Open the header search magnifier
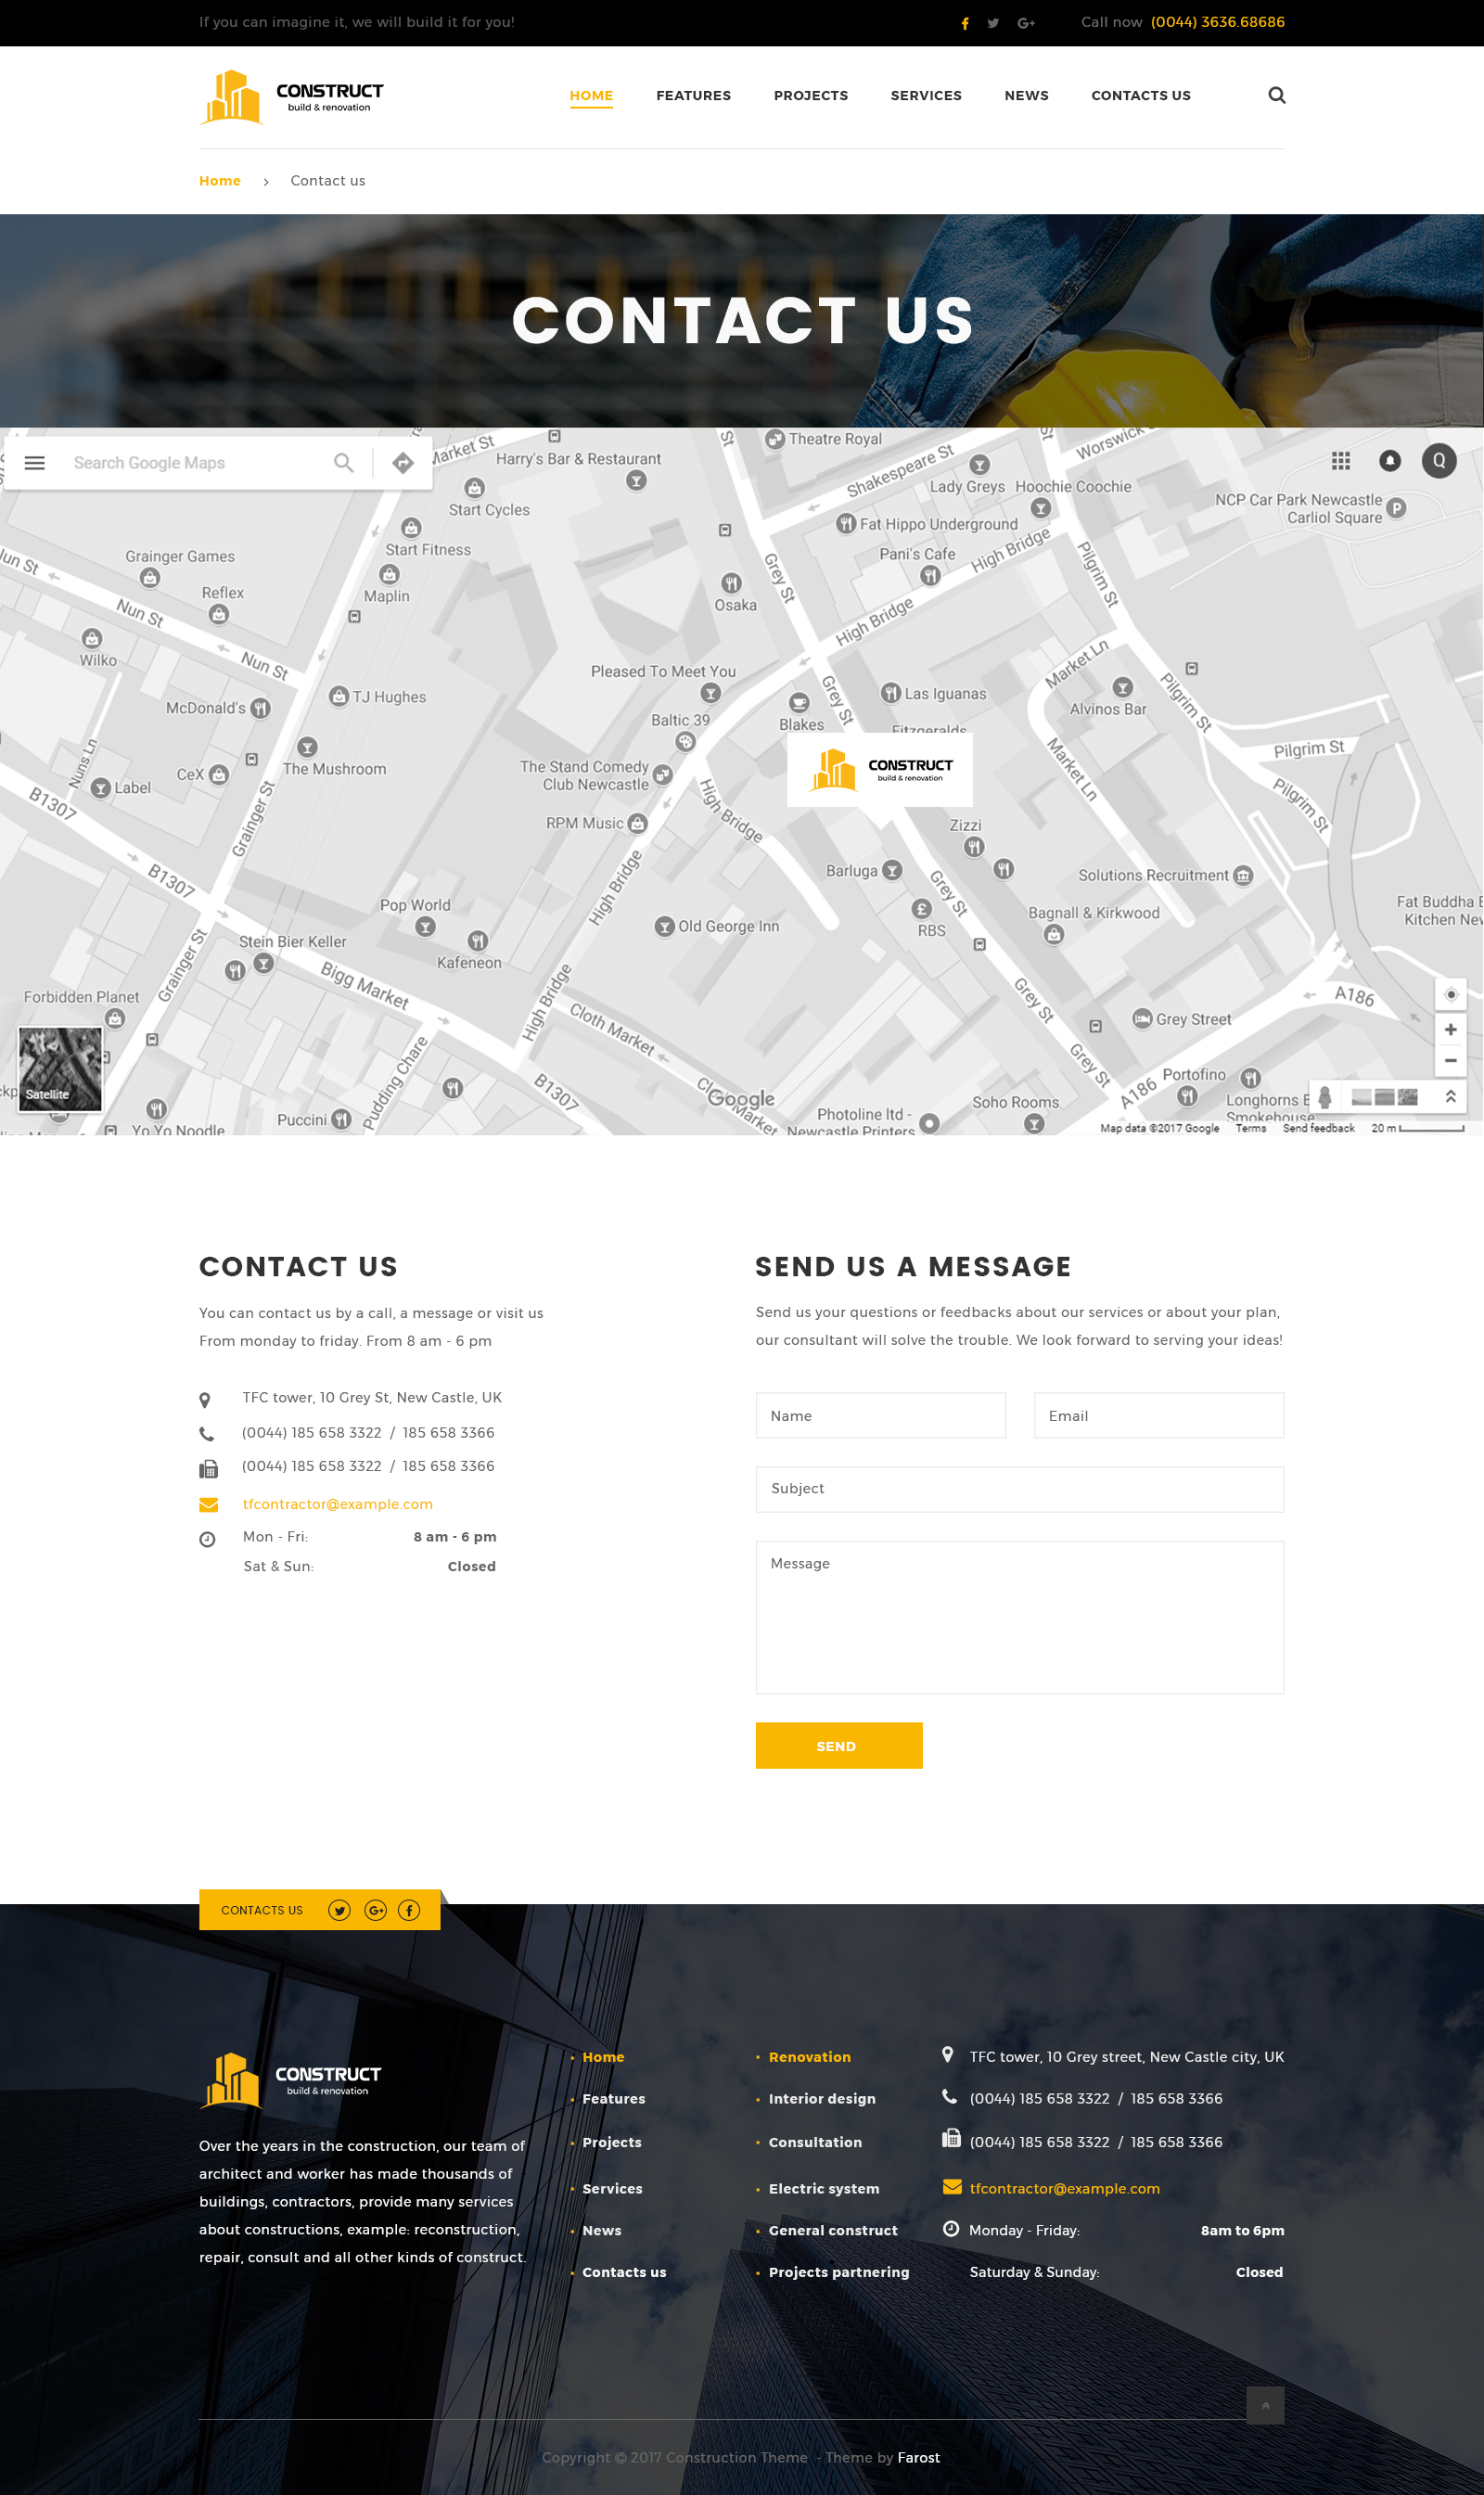Image resolution: width=1484 pixels, height=2495 pixels. pos(1277,95)
